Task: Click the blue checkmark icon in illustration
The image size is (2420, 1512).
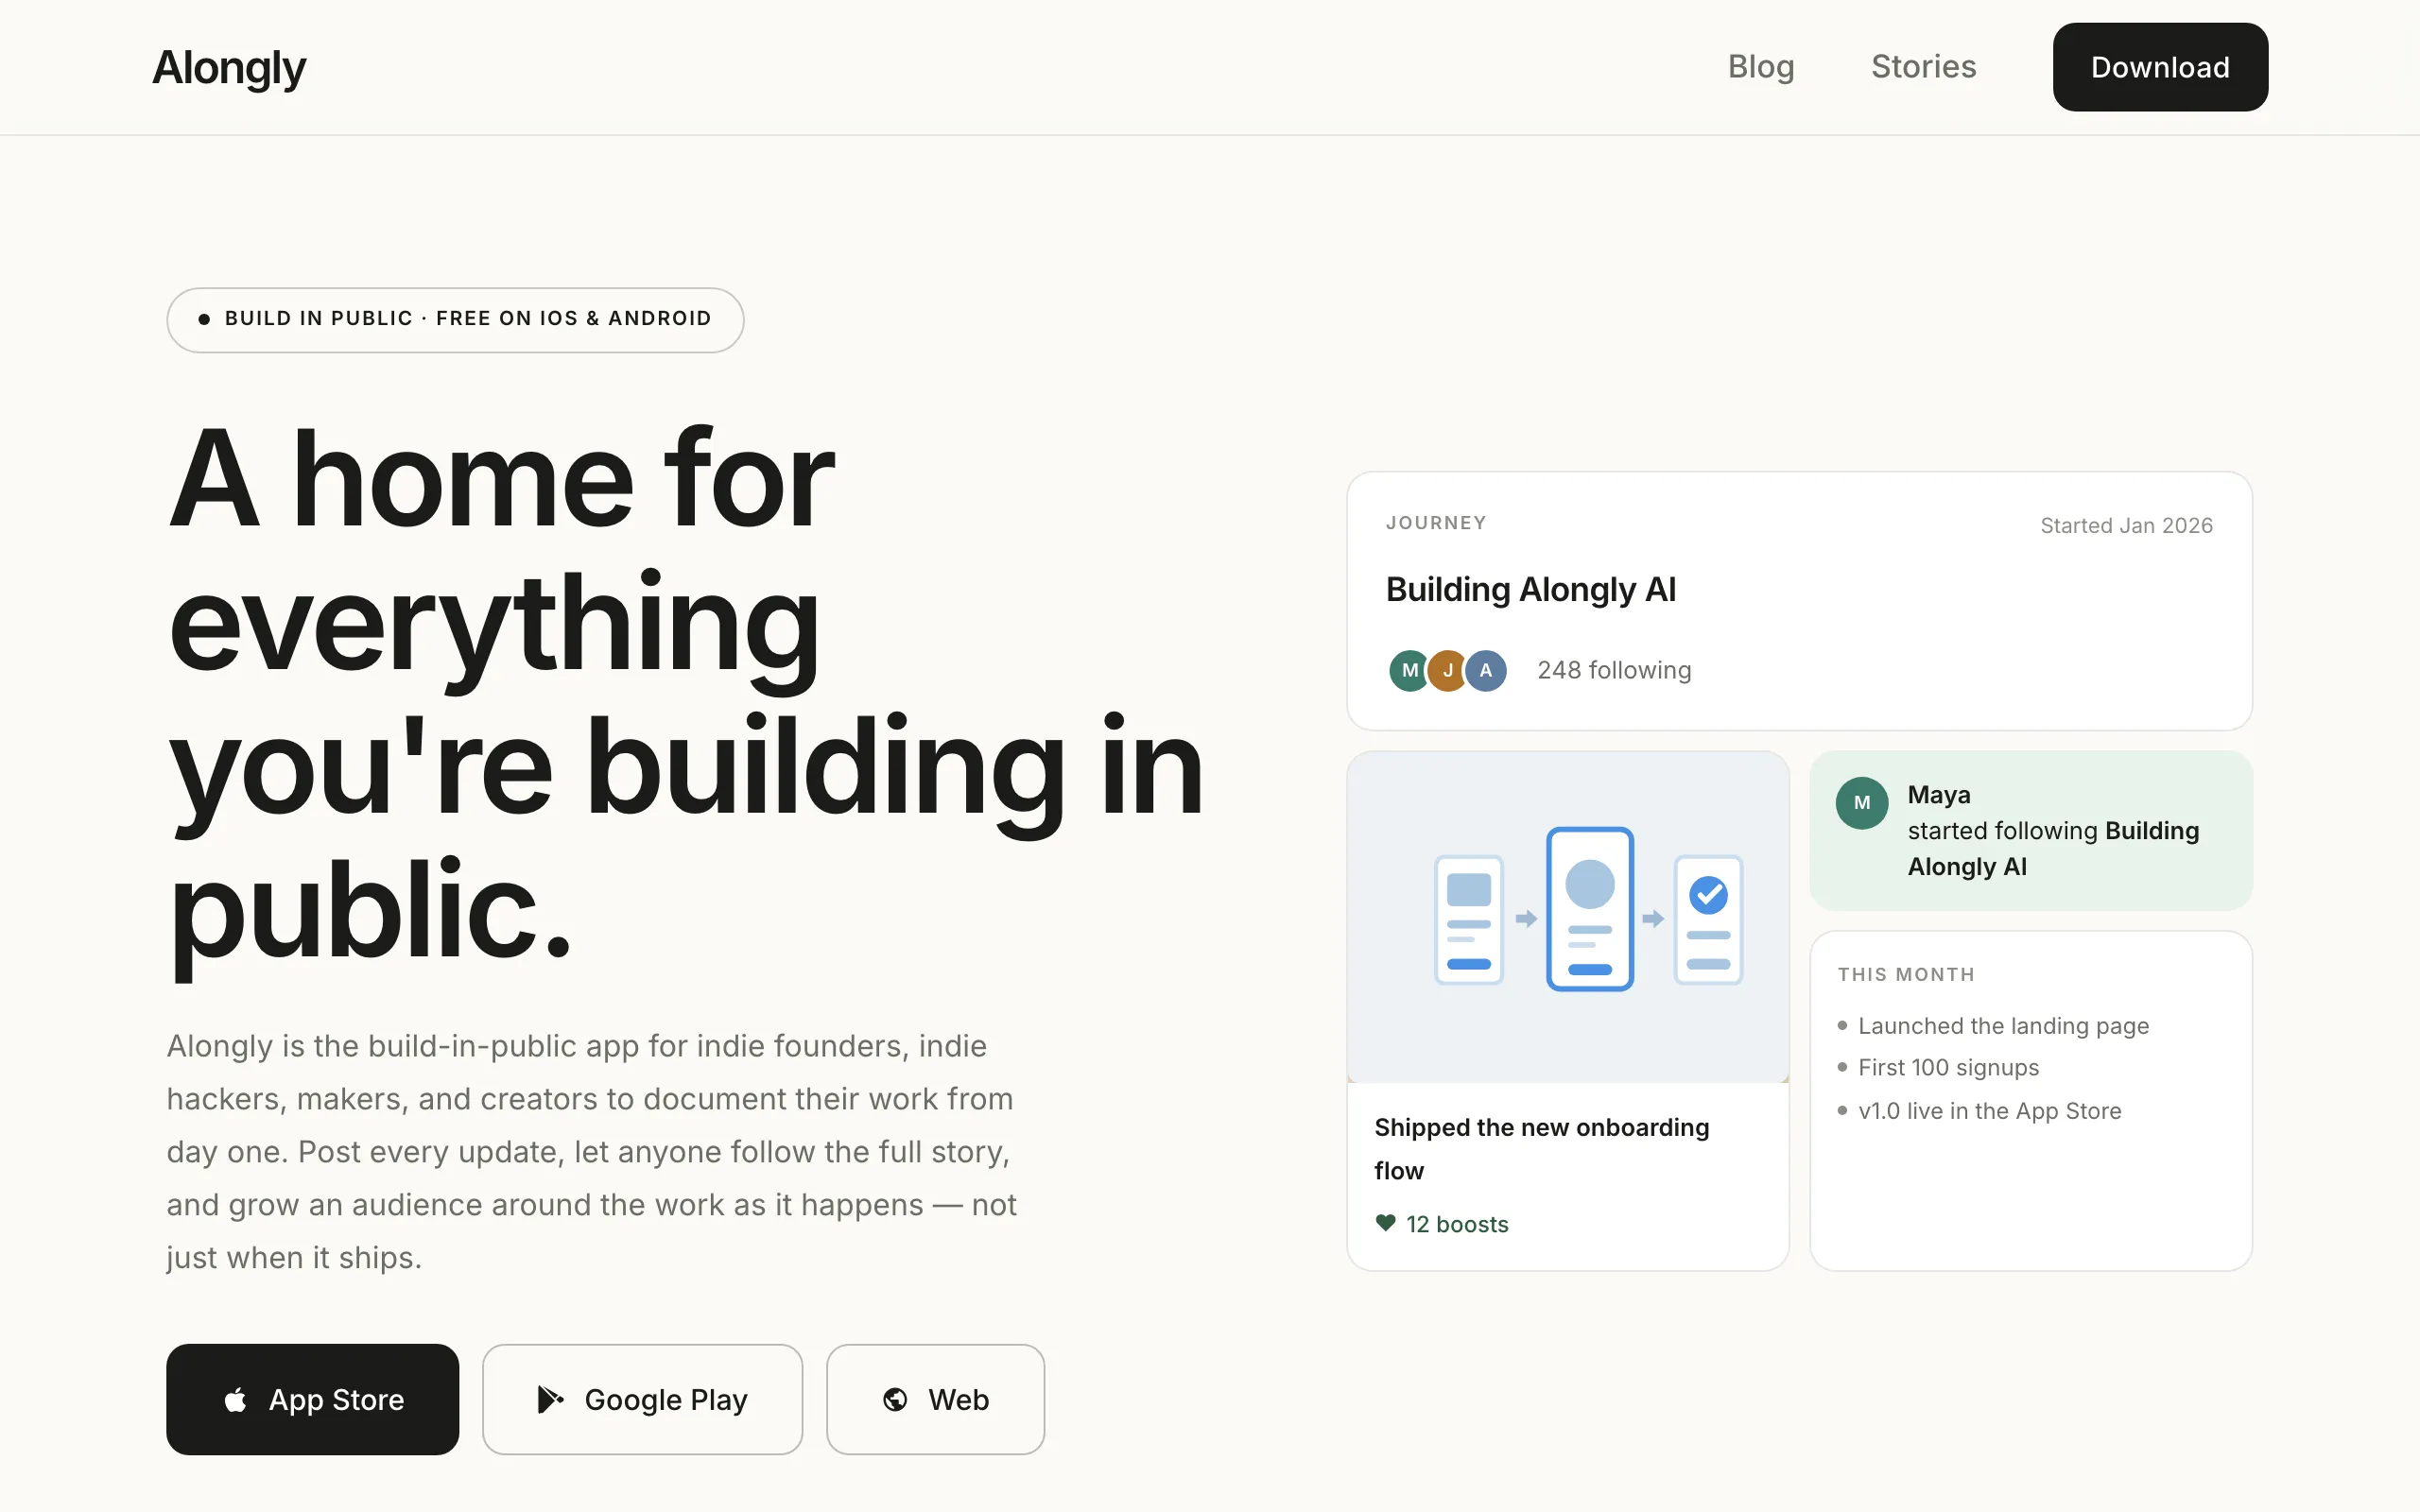Action: (1708, 895)
